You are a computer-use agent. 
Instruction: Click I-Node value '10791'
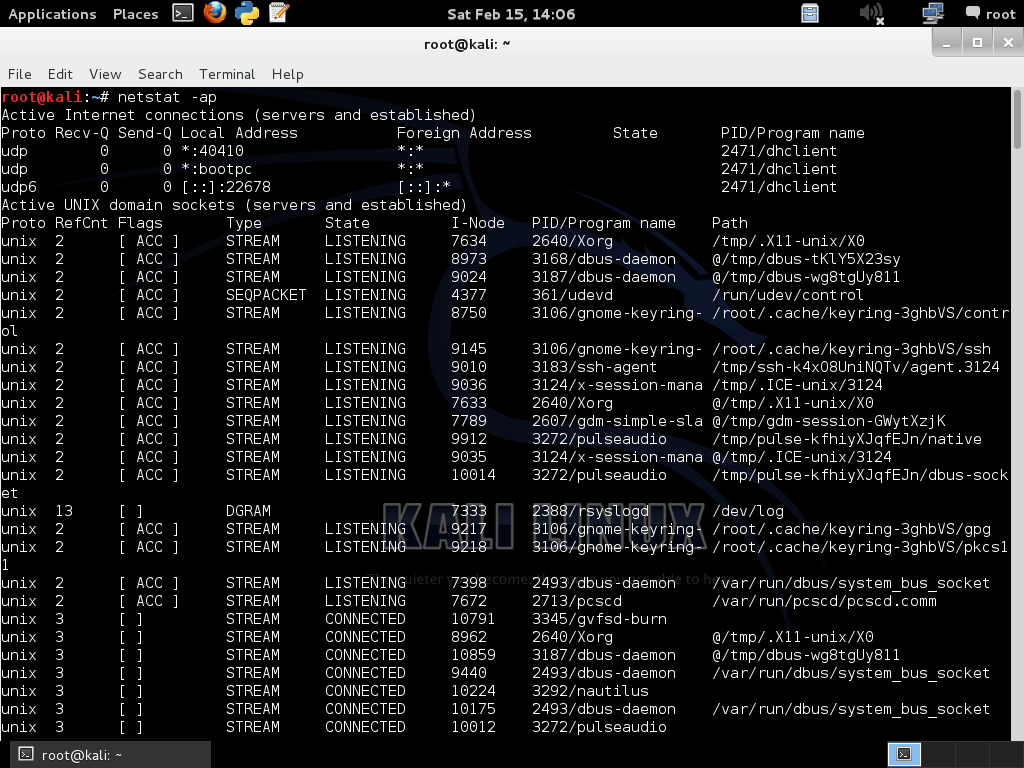coord(473,619)
